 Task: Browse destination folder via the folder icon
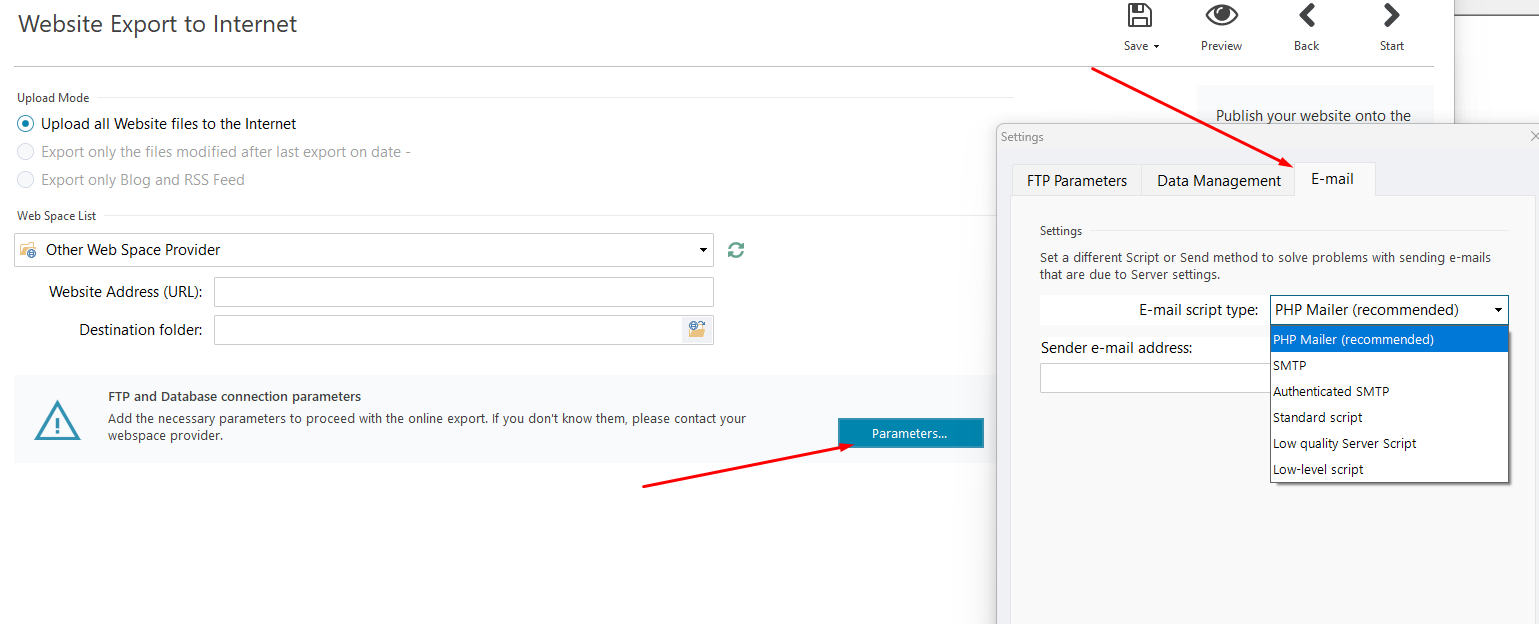click(697, 329)
